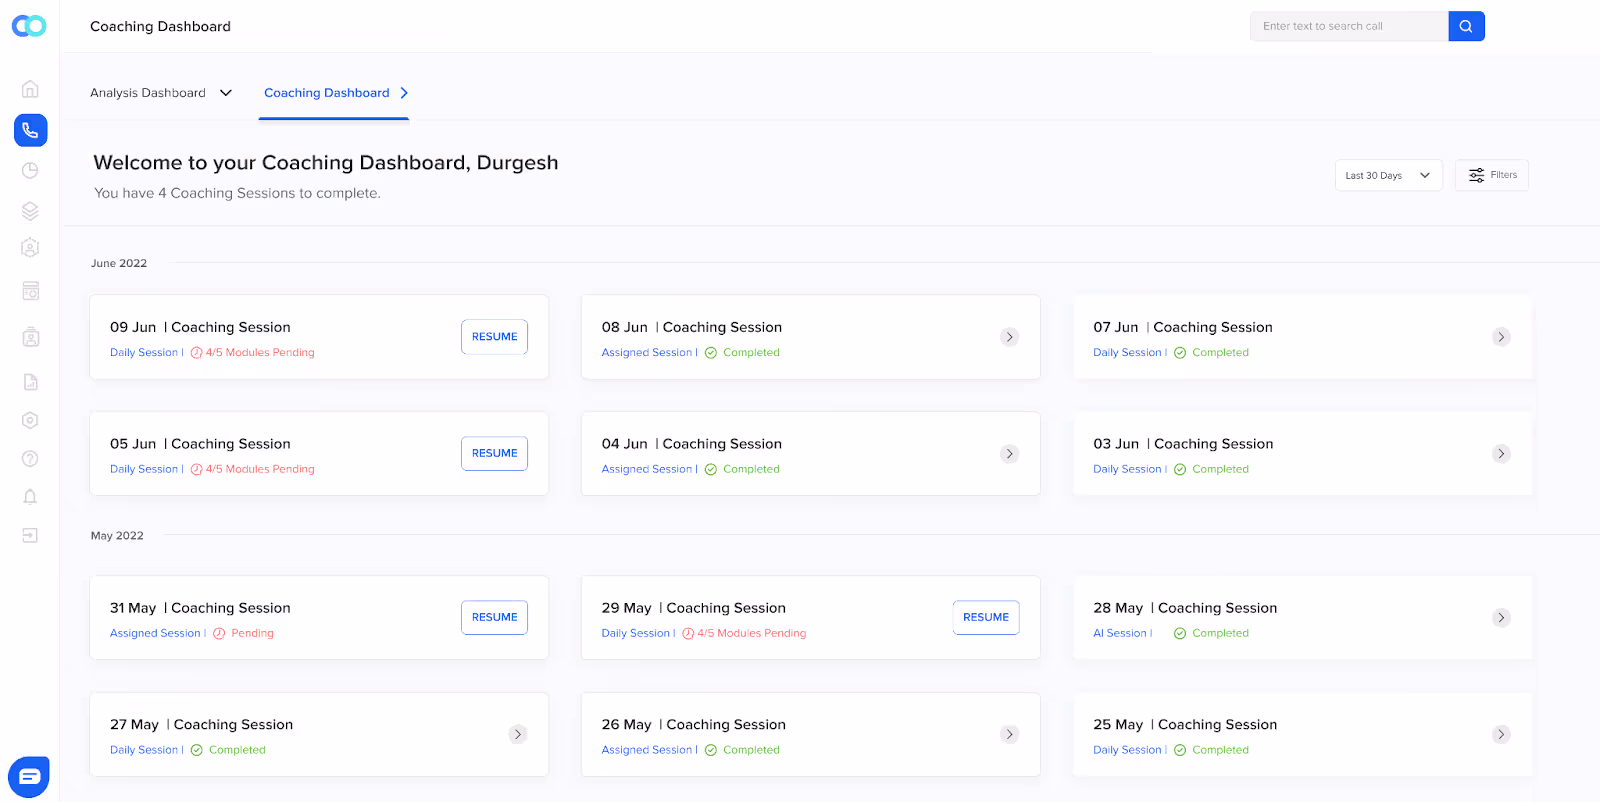This screenshot has height=802, width=1600.
Task: Resume the 29 May Coaching Session
Action: (x=986, y=618)
